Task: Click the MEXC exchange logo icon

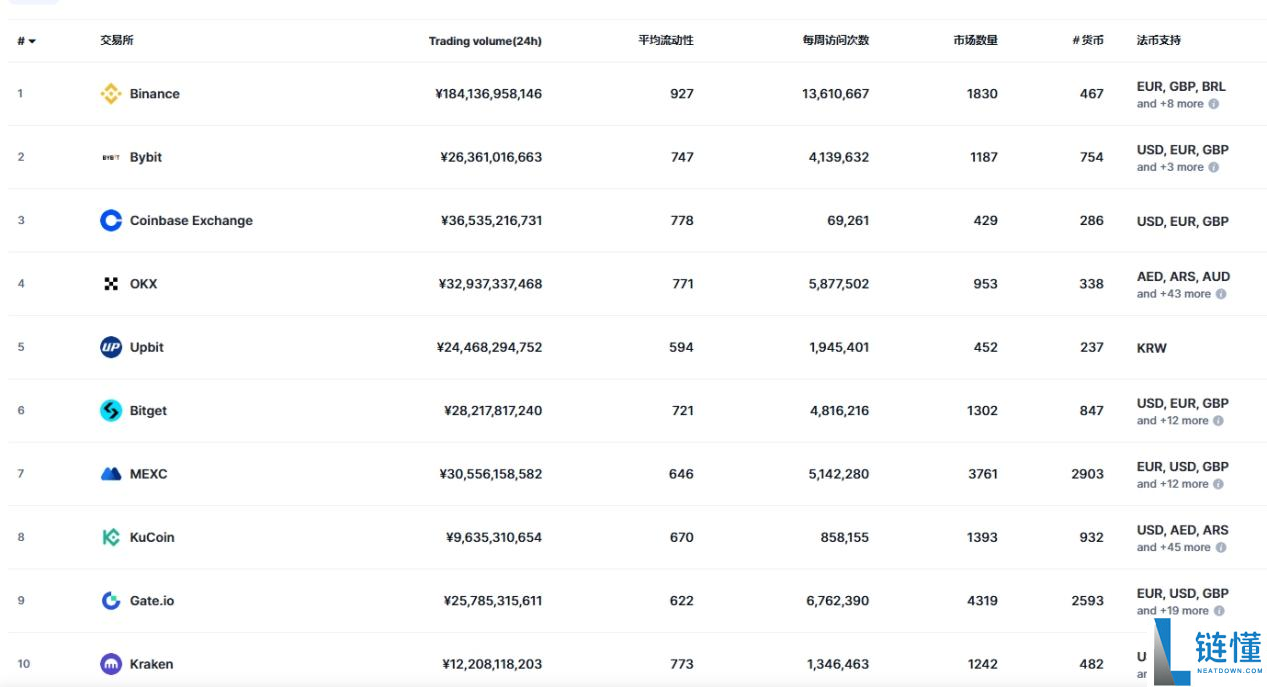Action: coord(111,474)
